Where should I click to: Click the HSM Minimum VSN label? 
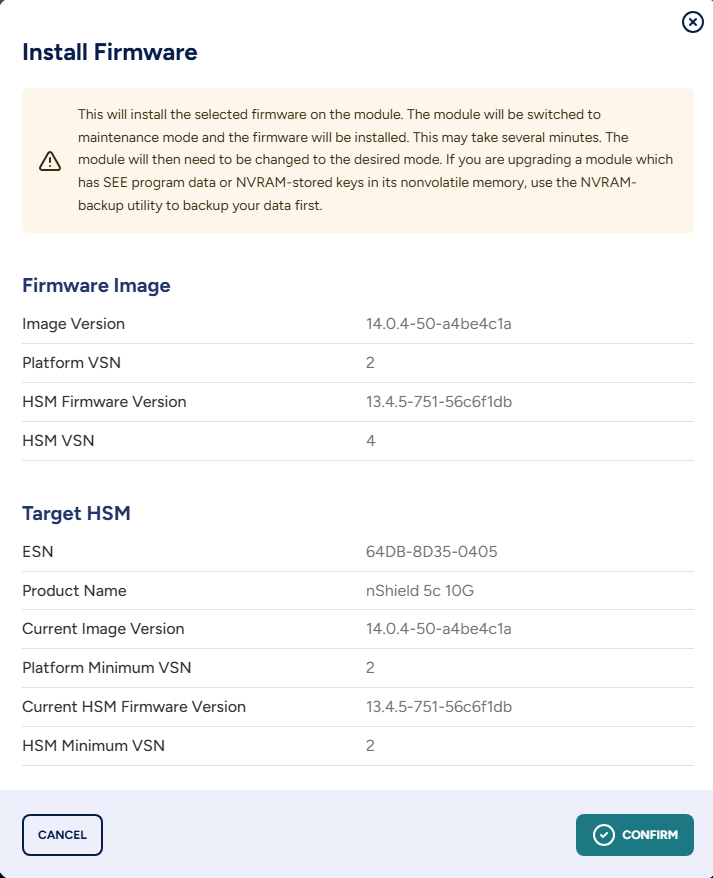coord(93,745)
